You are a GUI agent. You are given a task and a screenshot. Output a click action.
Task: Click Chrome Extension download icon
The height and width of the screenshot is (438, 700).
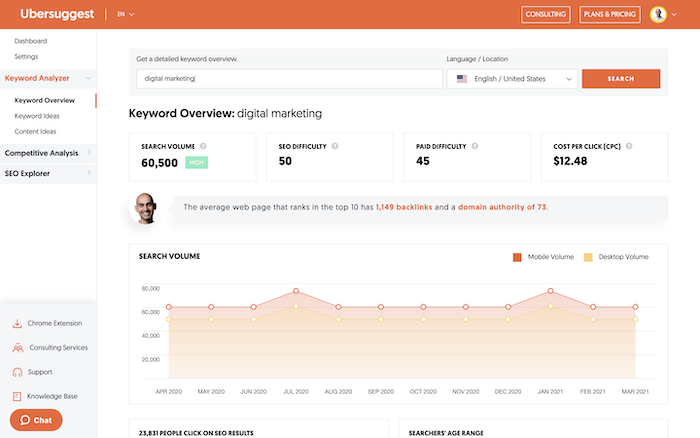click(x=17, y=324)
